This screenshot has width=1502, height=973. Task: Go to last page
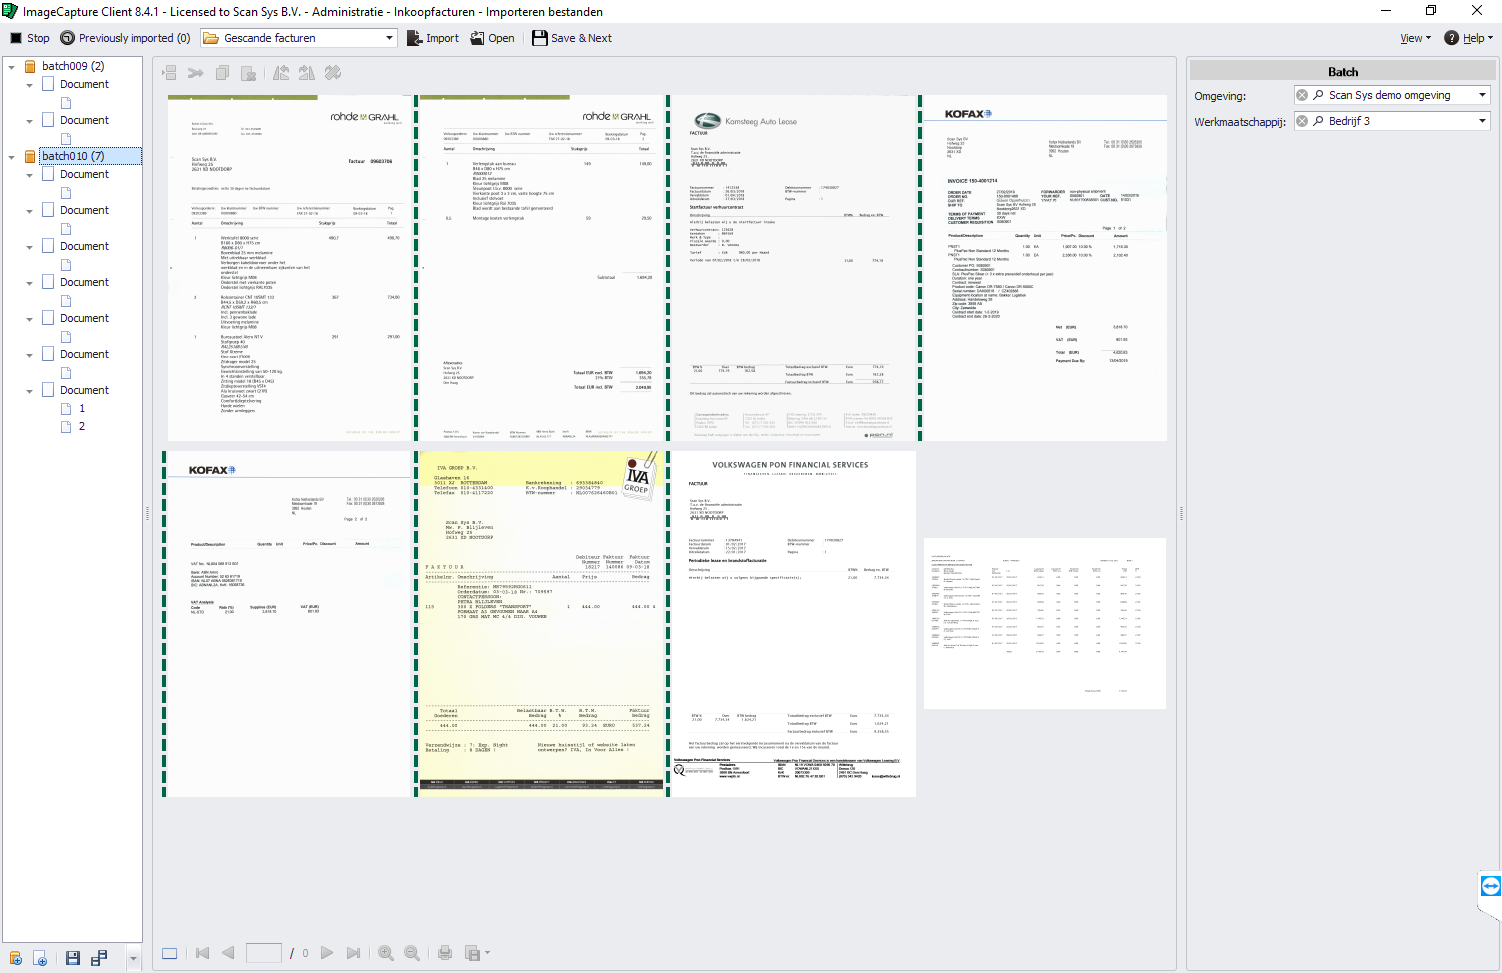(x=353, y=953)
